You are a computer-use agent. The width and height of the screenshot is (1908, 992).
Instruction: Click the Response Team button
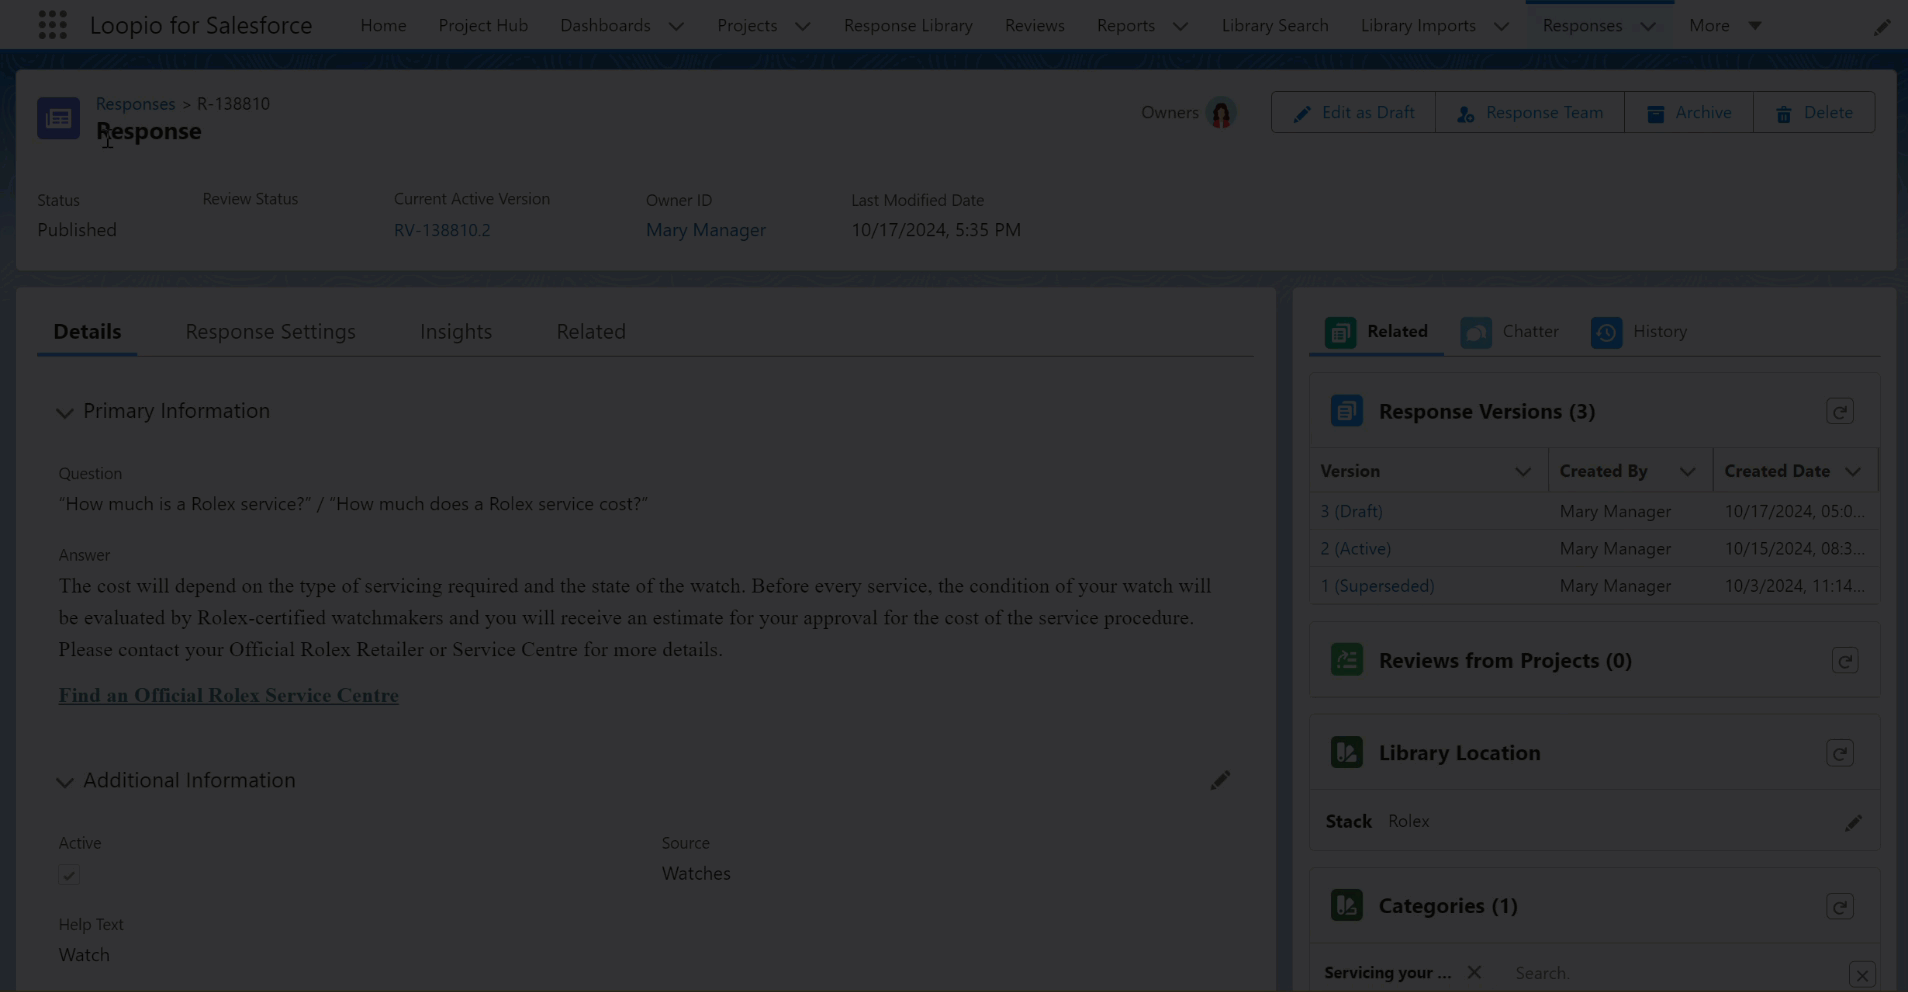tap(1530, 113)
